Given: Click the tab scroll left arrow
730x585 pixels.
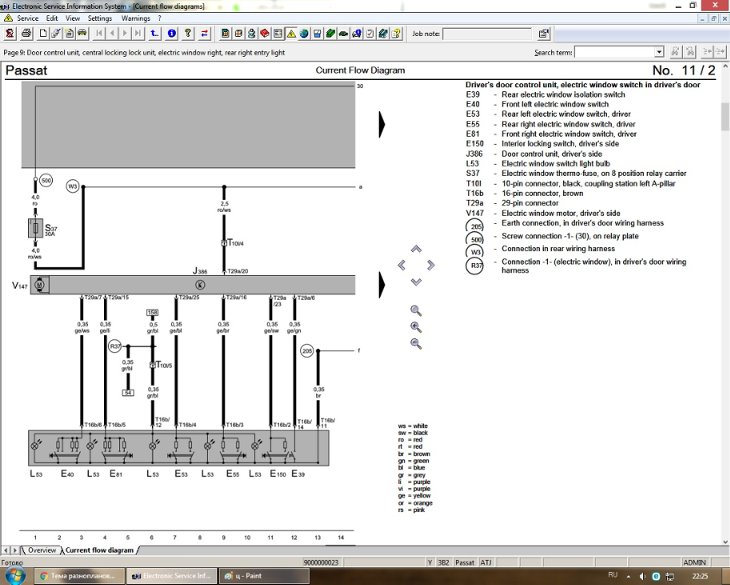Looking at the screenshot, I should click(6, 550).
